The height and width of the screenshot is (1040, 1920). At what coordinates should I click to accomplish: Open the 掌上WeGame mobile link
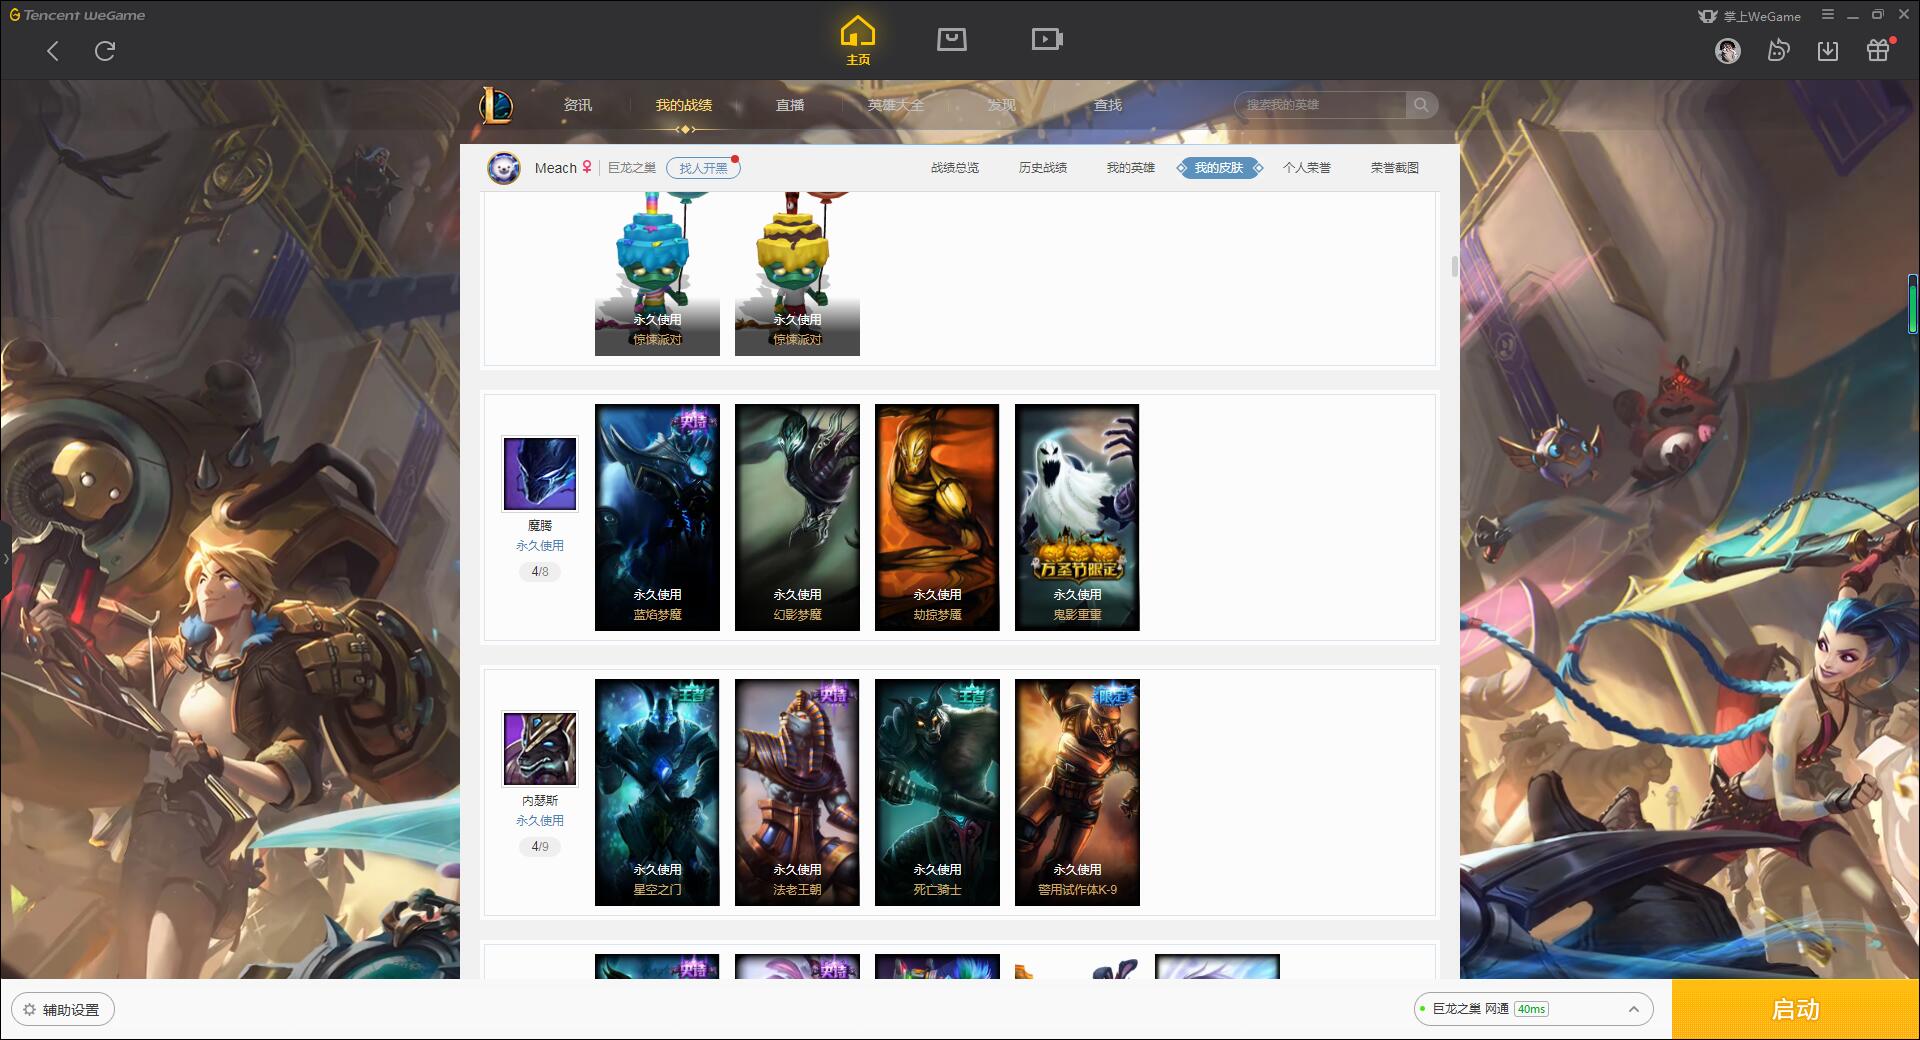click(1749, 16)
